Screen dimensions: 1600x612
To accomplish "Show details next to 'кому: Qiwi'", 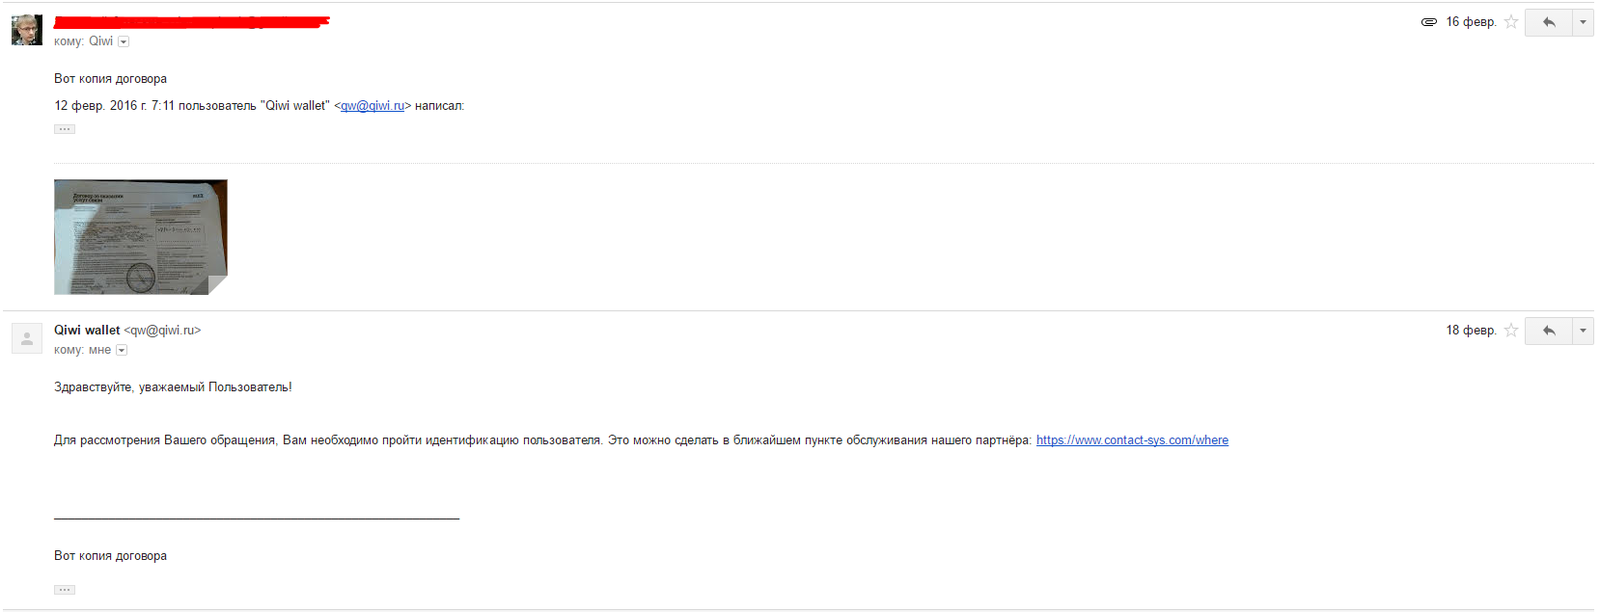I will tap(124, 42).
